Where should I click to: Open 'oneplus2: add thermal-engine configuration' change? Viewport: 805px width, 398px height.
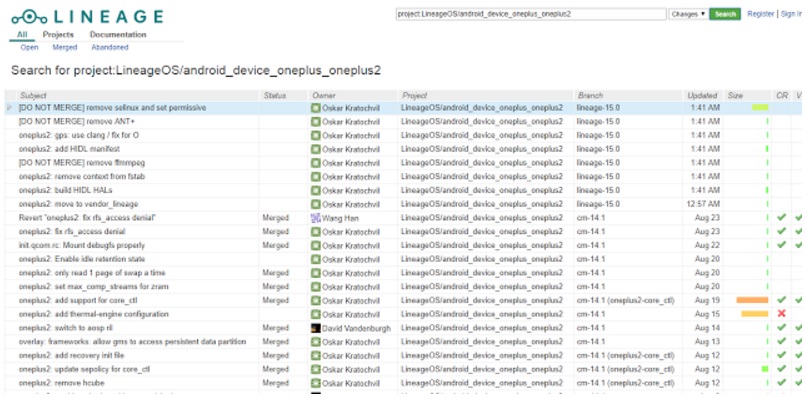click(93, 314)
